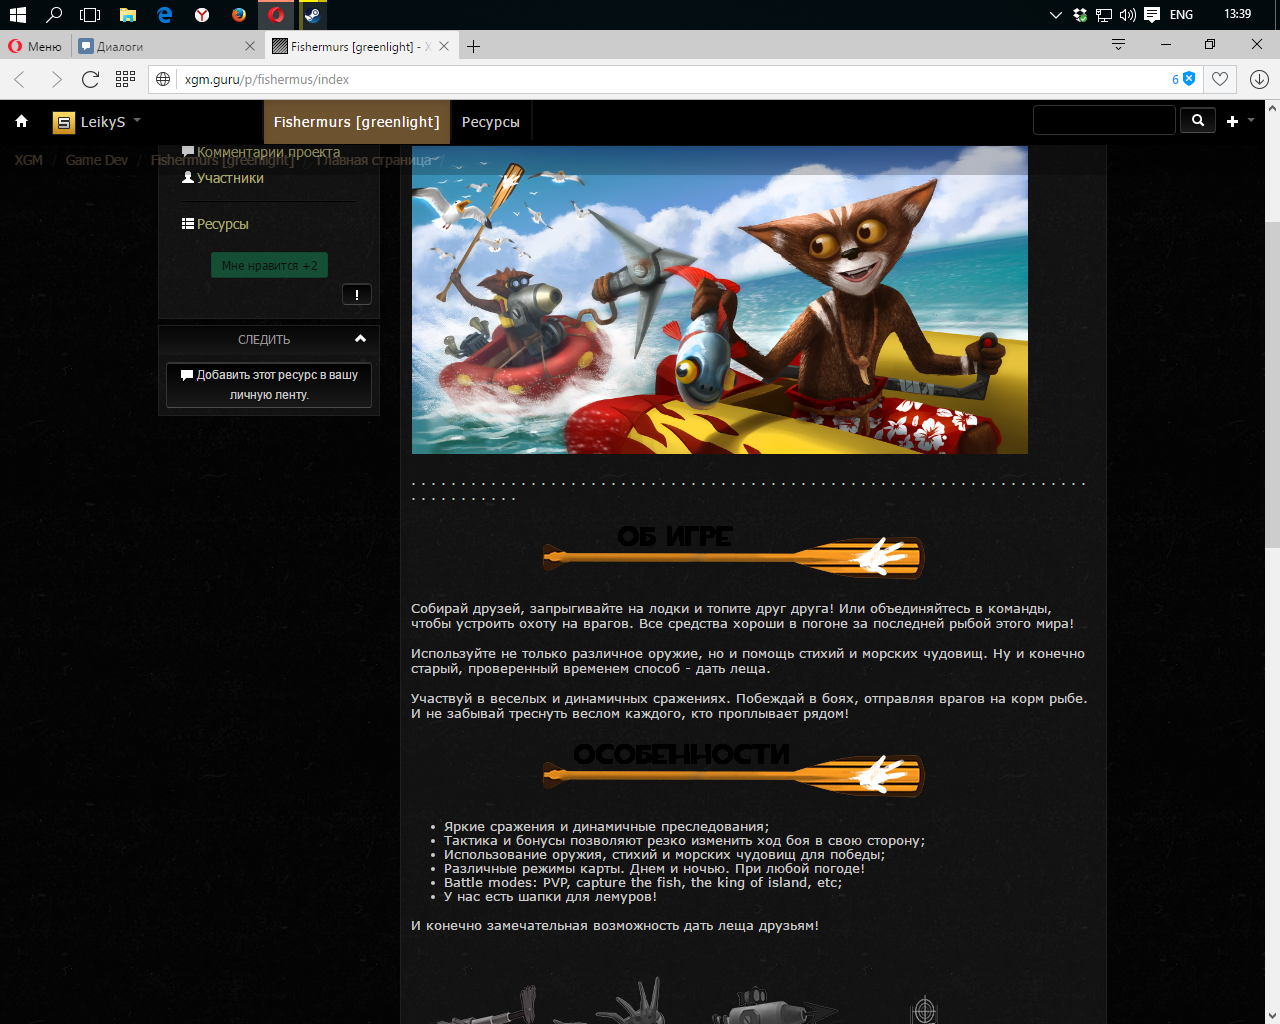
Task: Click the yellow LeikyS avatar logo
Action: pyautogui.click(x=64, y=122)
